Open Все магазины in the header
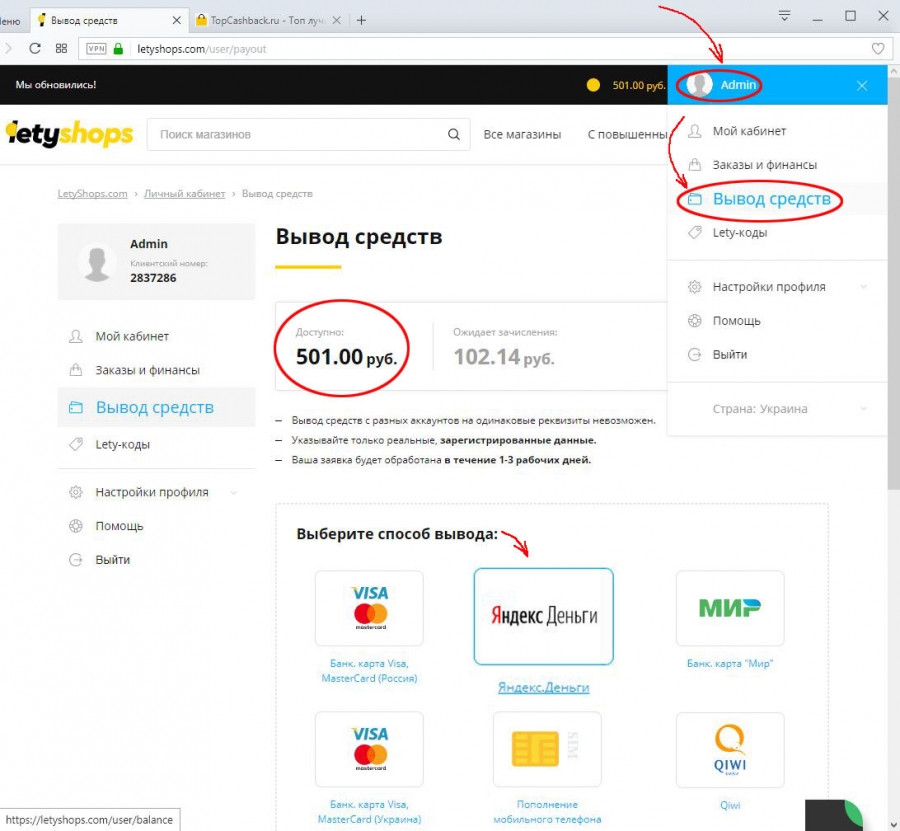 click(x=522, y=135)
